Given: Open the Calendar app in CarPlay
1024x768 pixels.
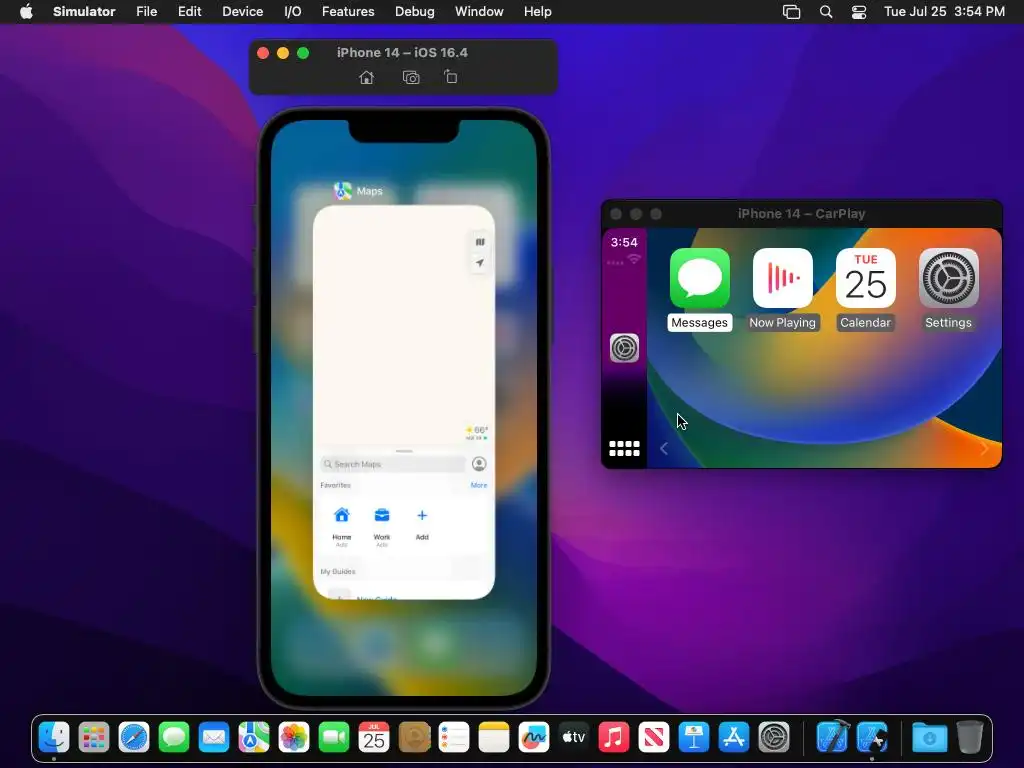Looking at the screenshot, I should 865,289.
